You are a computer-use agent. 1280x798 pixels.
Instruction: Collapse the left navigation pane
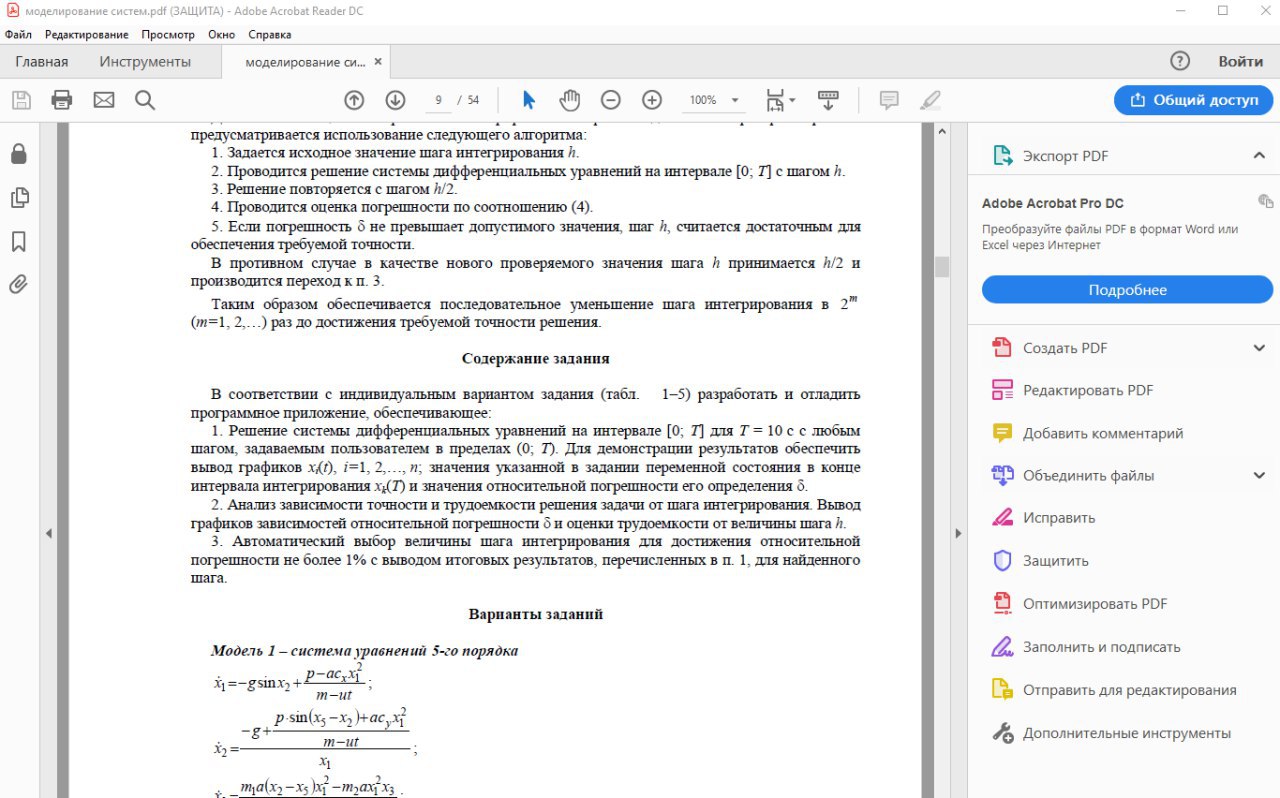pyautogui.click(x=49, y=534)
